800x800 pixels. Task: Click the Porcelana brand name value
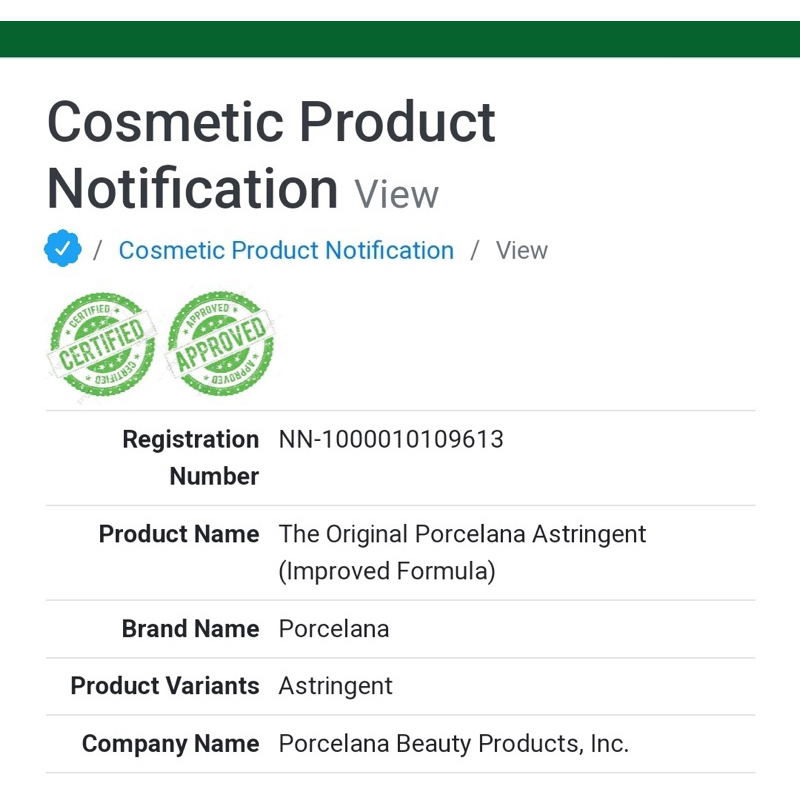click(334, 629)
